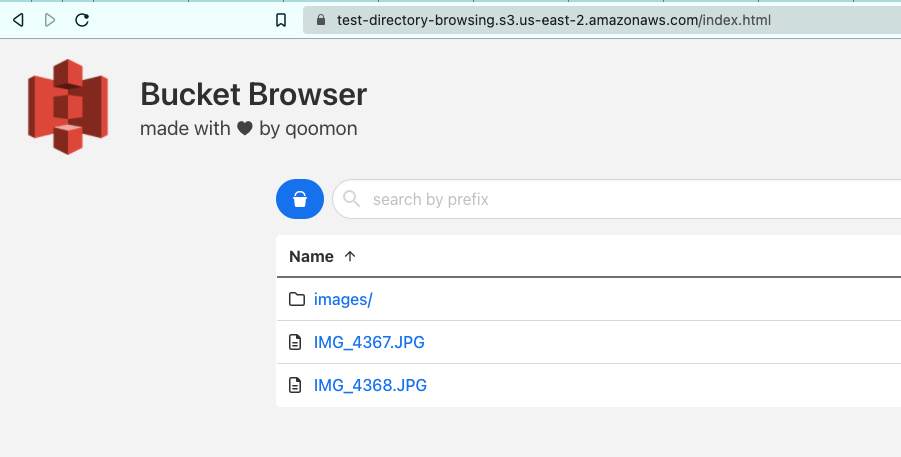Focus the search by prefix field

(x=617, y=199)
